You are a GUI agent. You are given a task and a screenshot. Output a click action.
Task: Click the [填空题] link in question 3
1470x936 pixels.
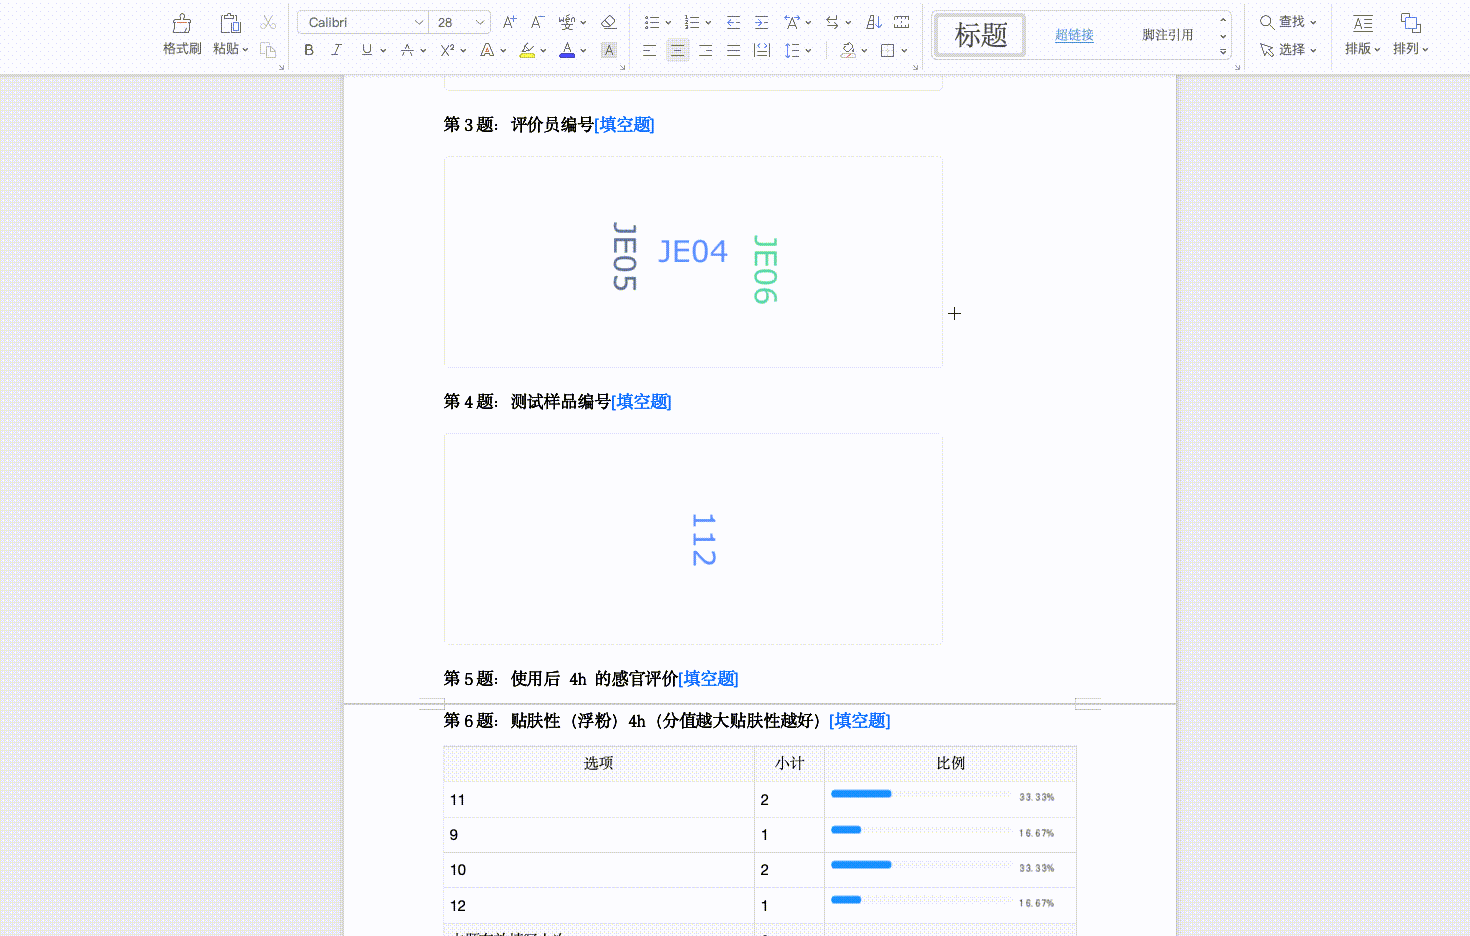(624, 125)
